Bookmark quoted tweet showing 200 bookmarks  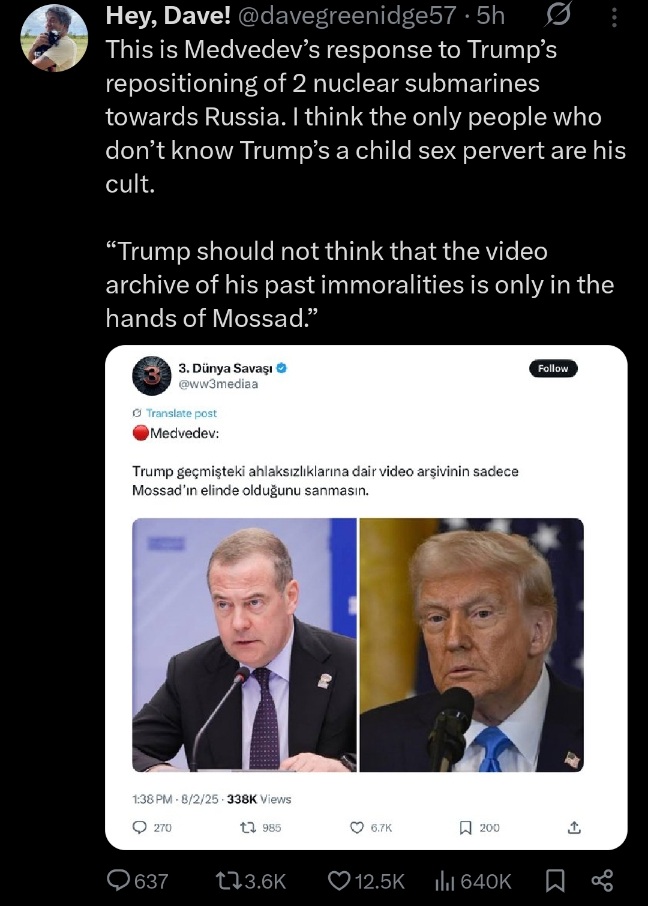tap(479, 827)
